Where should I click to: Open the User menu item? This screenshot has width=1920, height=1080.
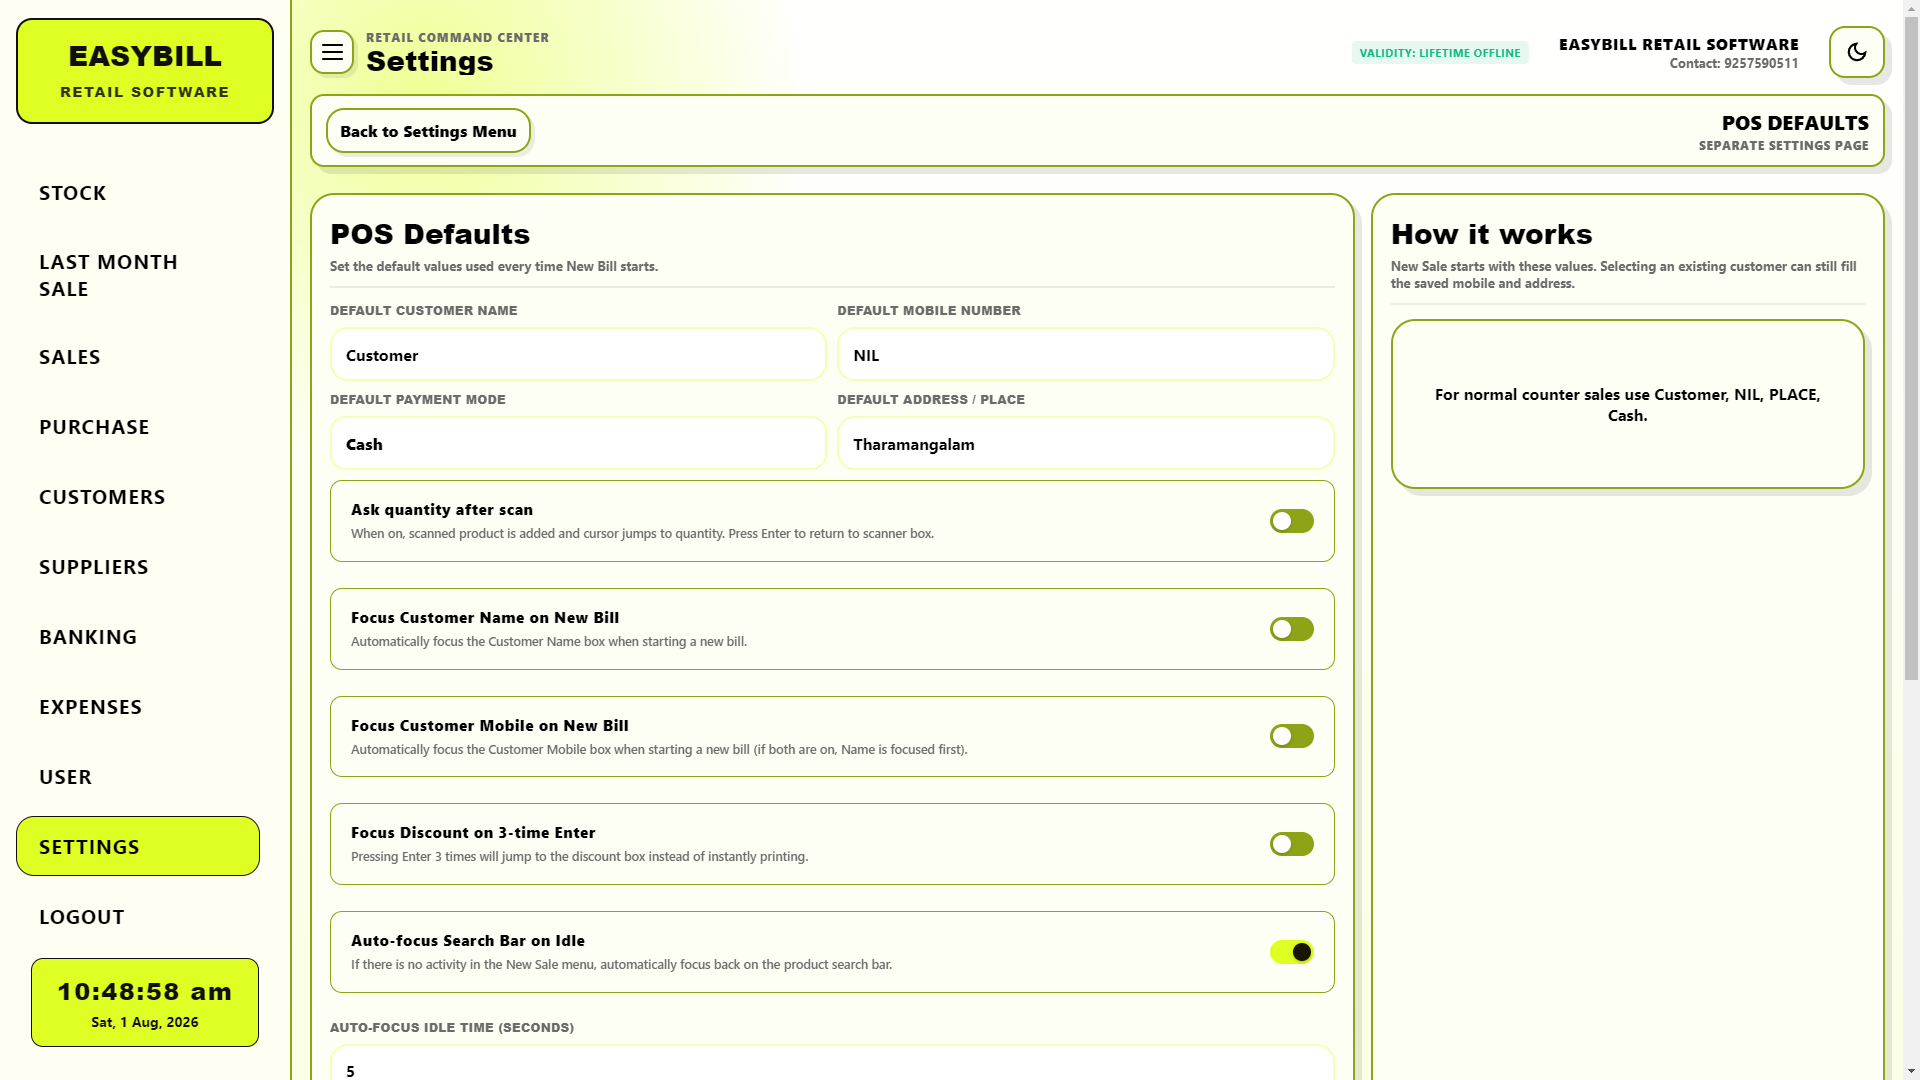[x=138, y=777]
